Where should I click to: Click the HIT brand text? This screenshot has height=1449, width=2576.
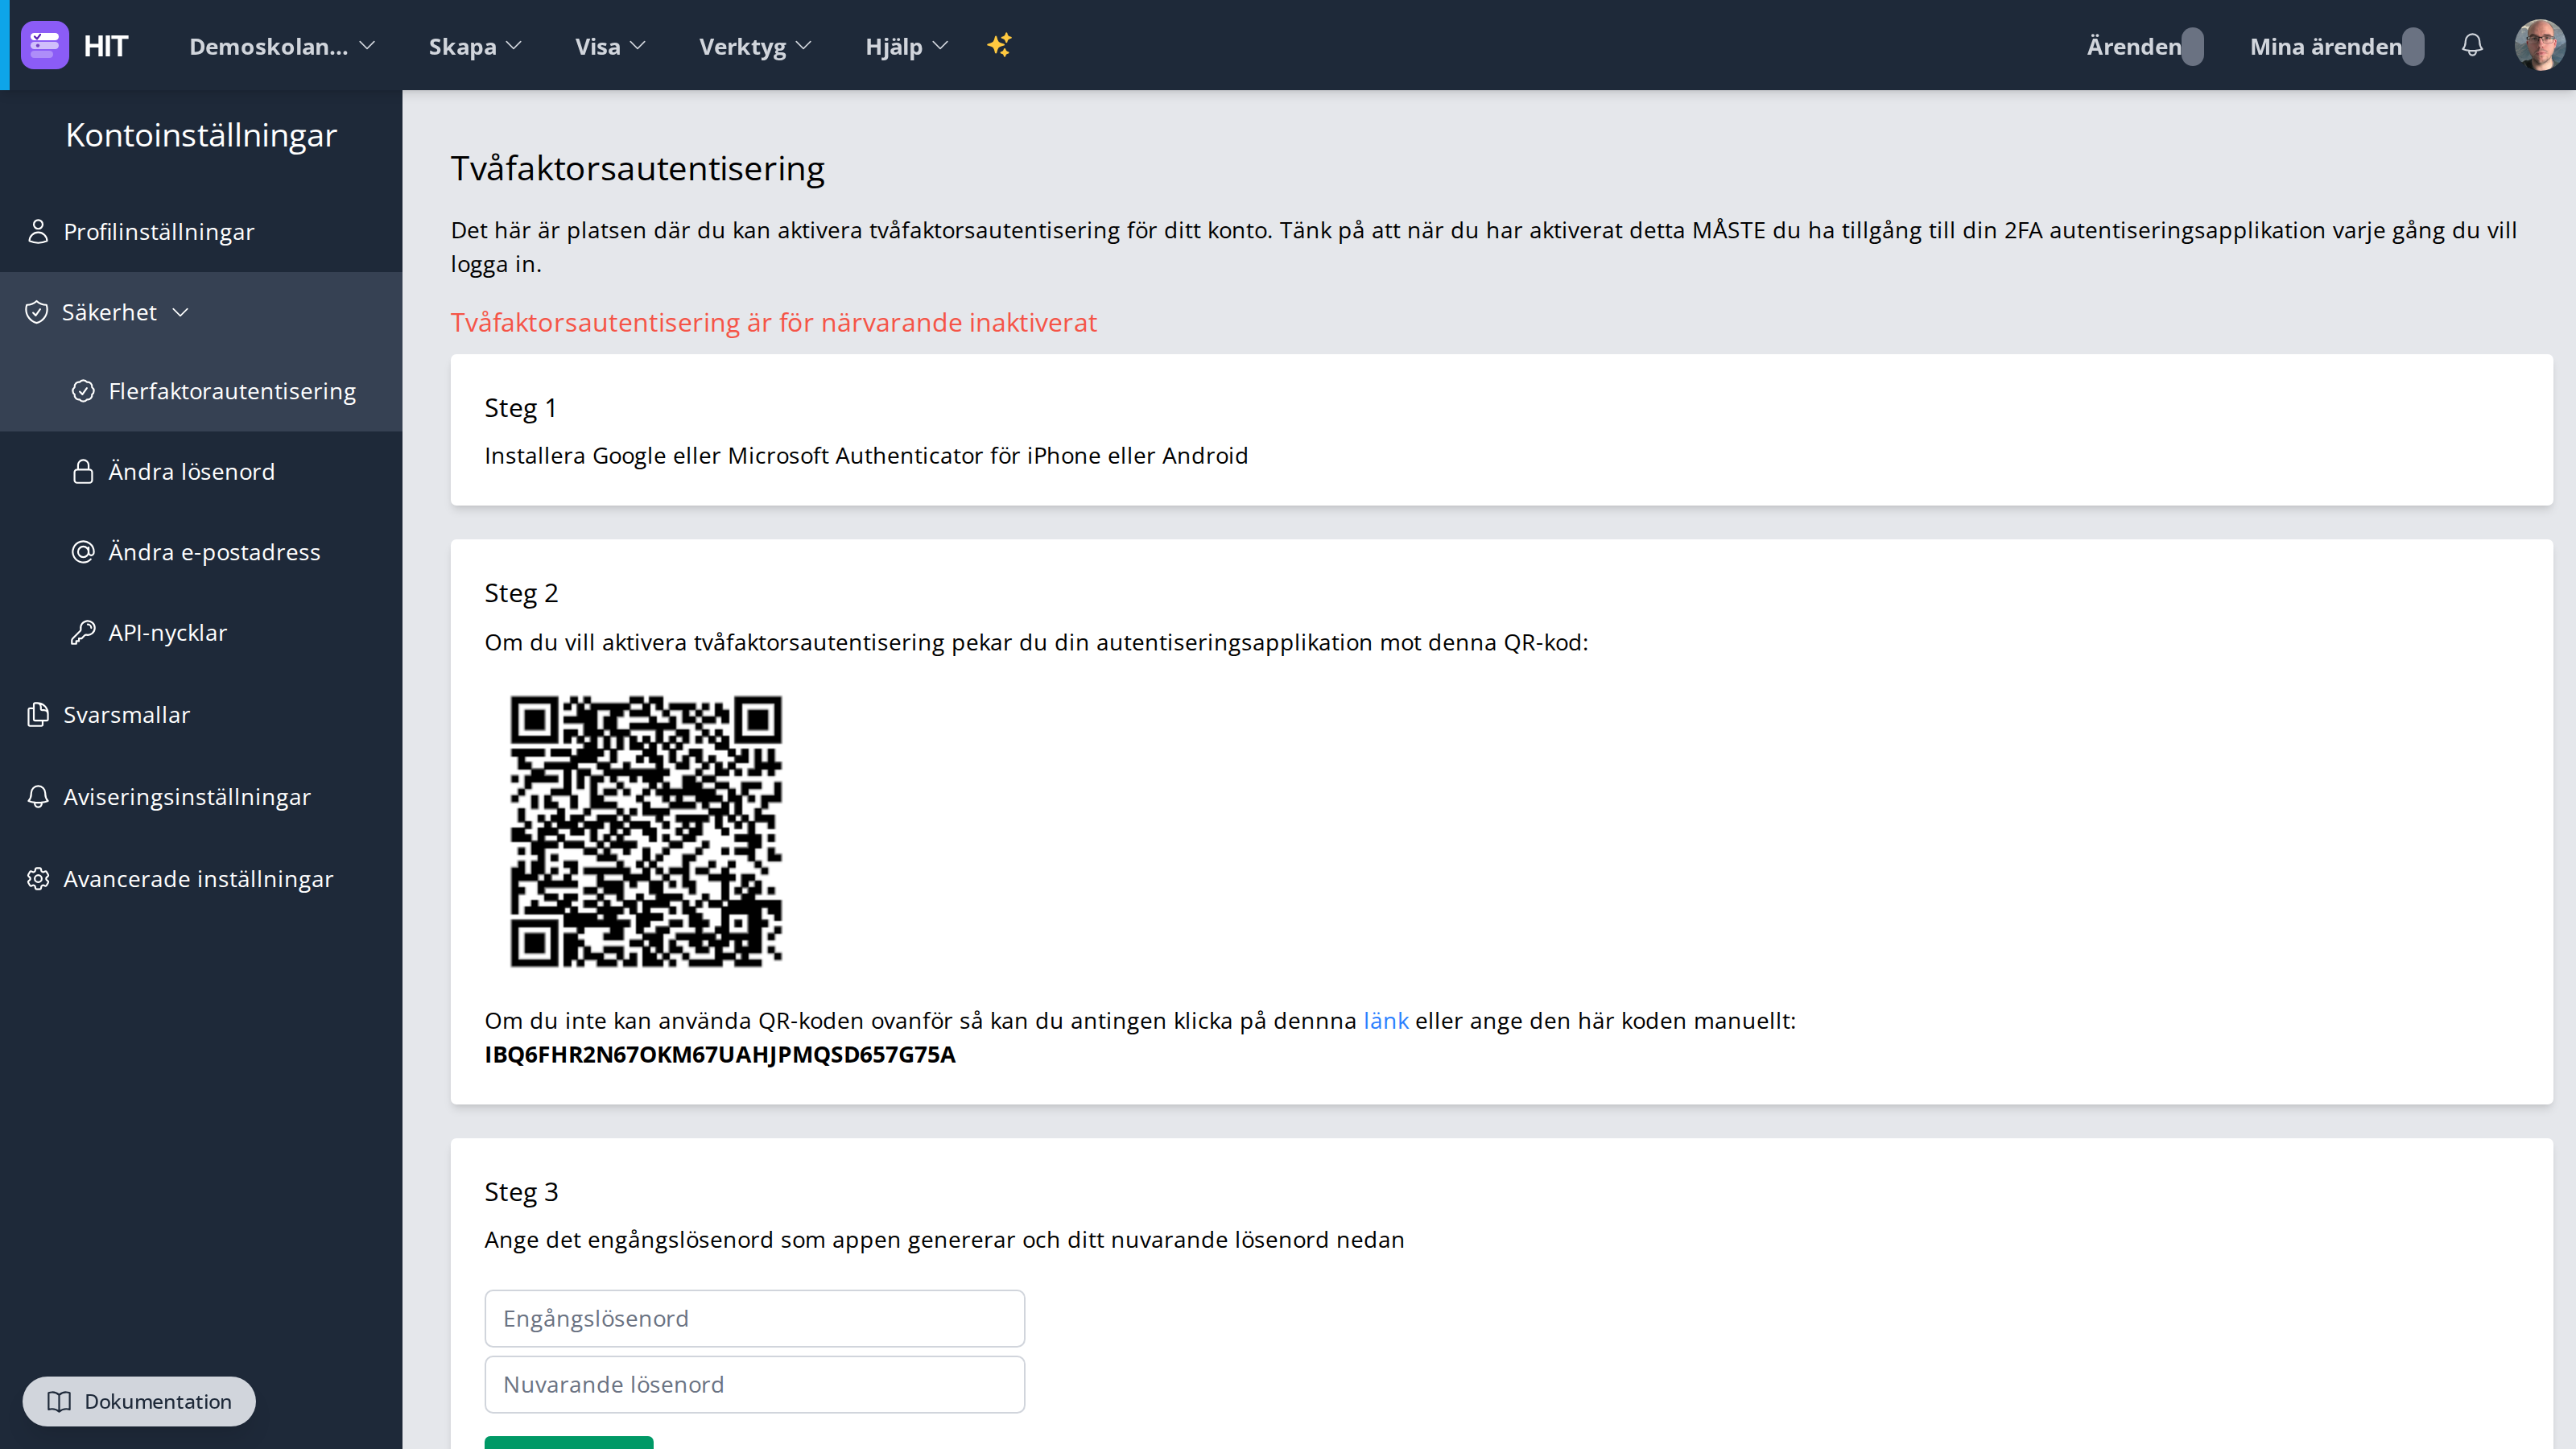[x=106, y=46]
